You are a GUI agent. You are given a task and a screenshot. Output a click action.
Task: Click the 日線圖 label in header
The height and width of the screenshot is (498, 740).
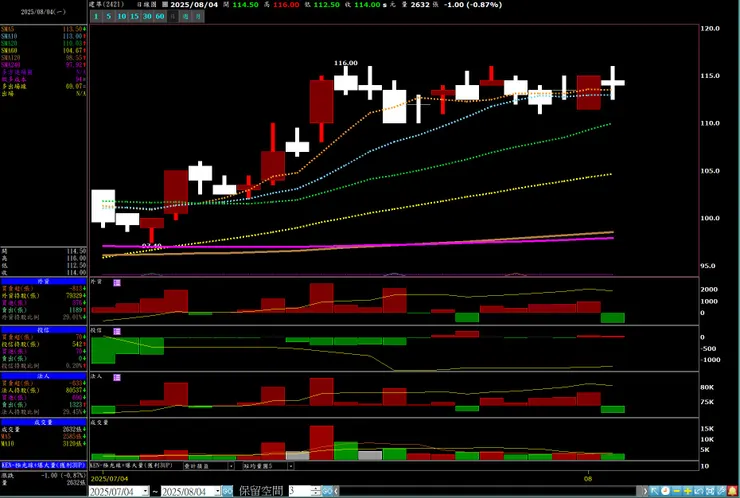point(146,5)
